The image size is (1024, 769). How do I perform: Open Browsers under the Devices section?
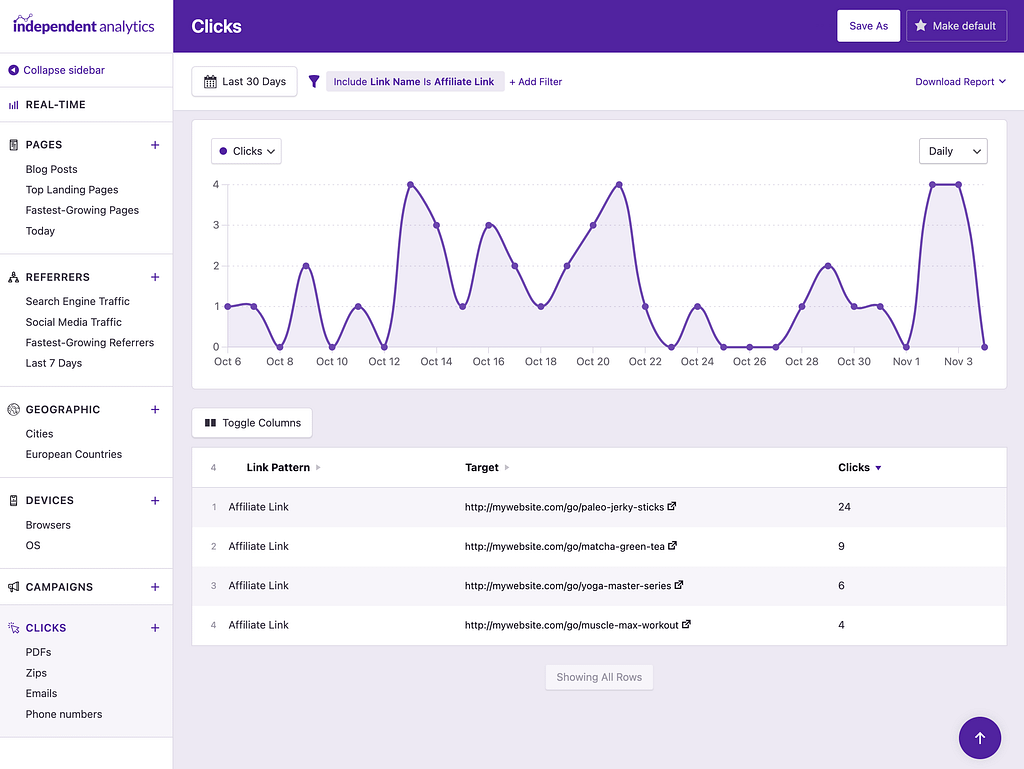click(x=48, y=524)
